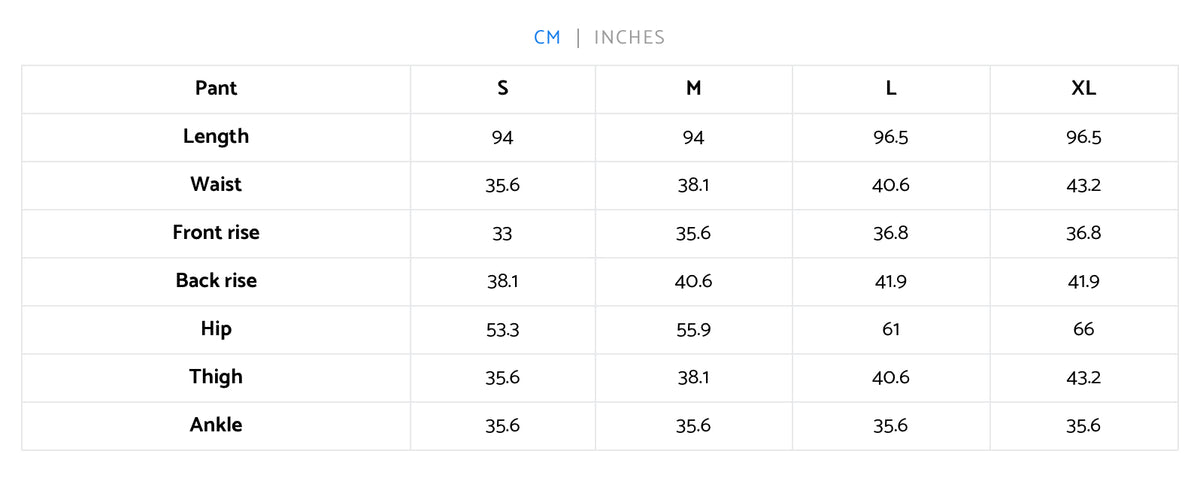
Task: Select the 61 Hip value for L
Action: click(x=891, y=330)
